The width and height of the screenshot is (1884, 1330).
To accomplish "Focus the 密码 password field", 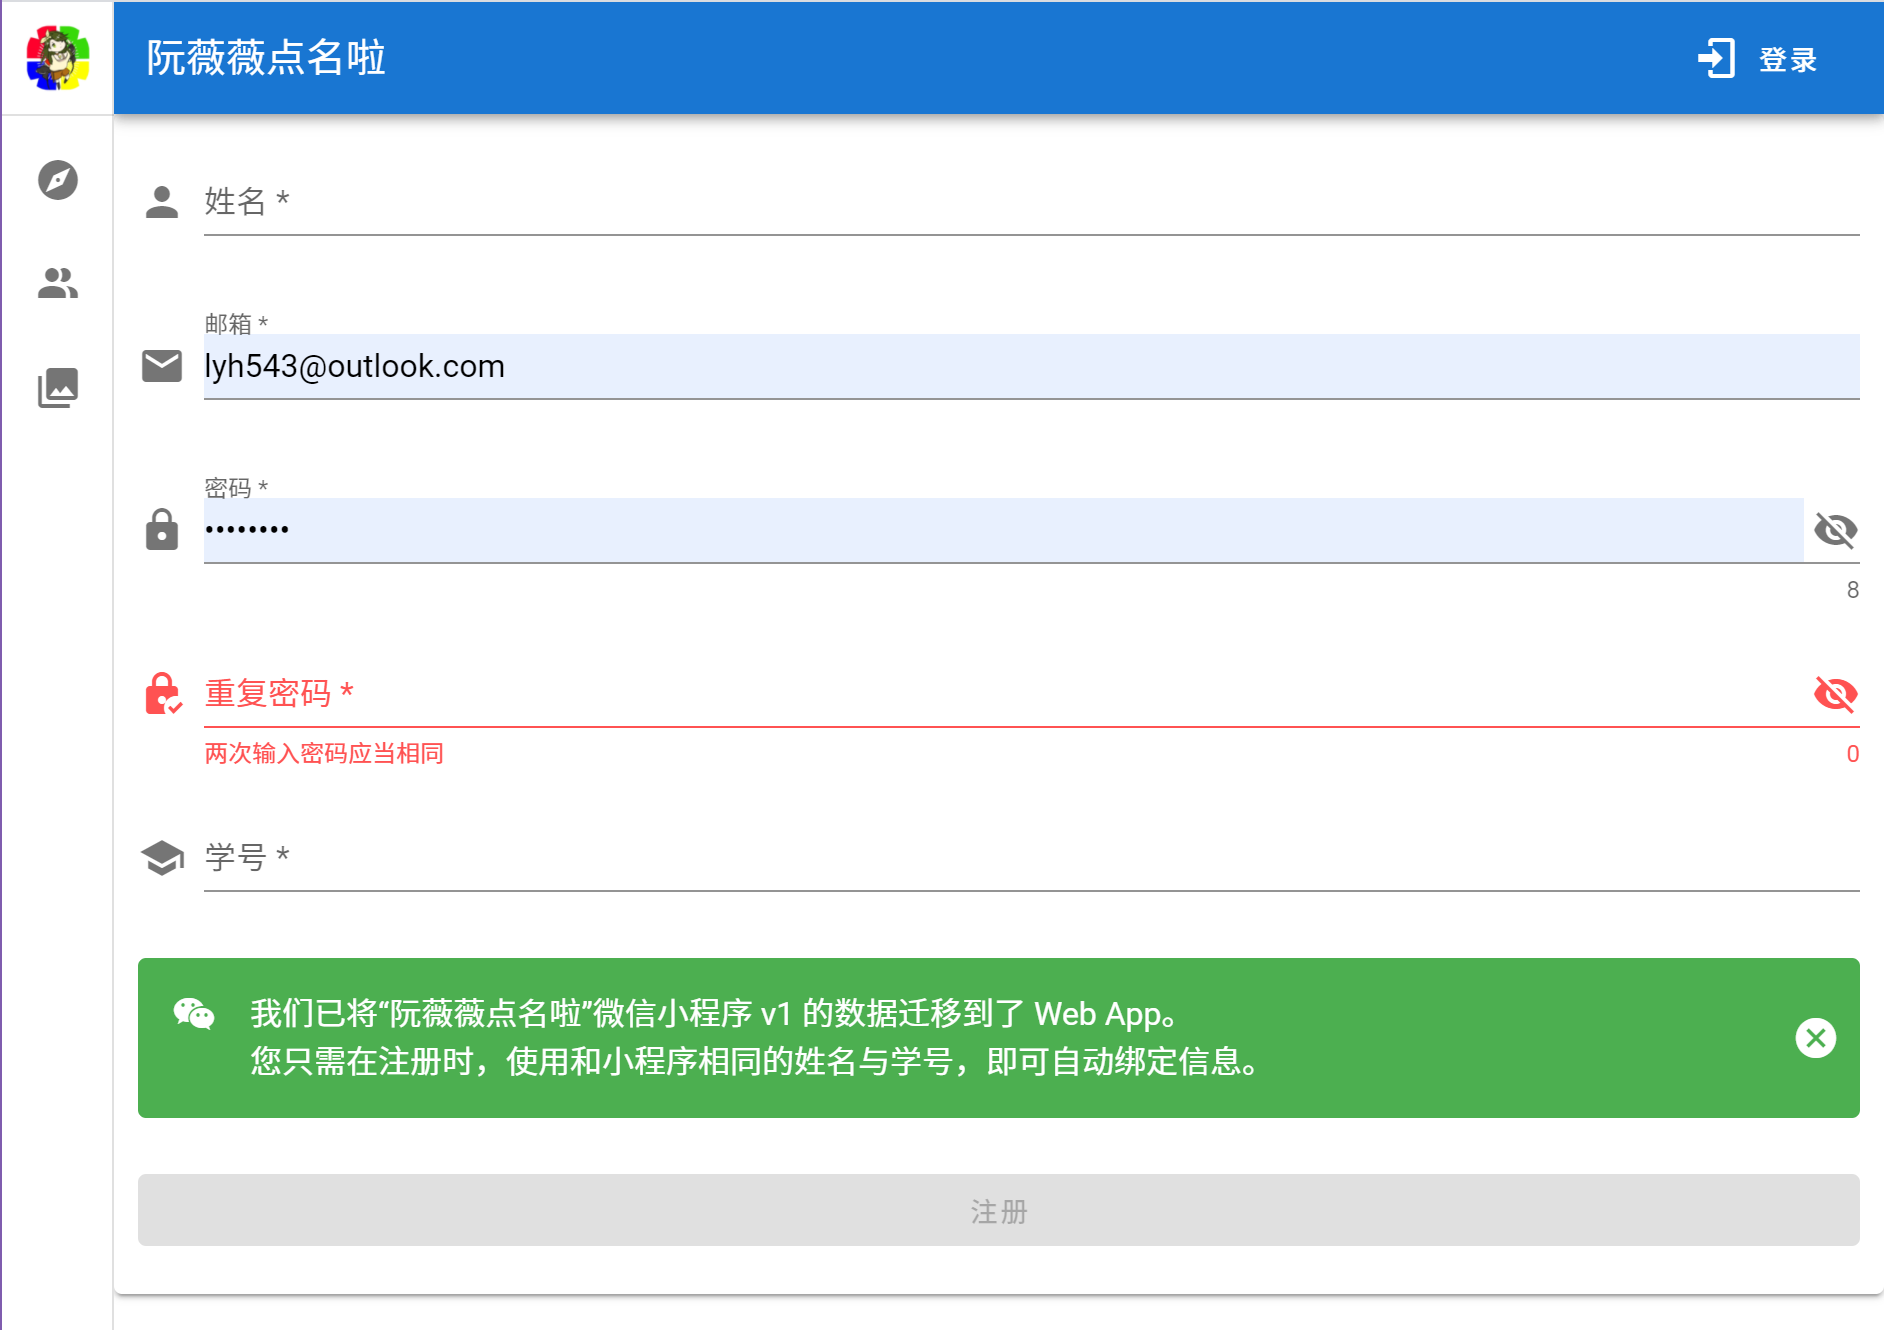I will click(x=1003, y=530).
